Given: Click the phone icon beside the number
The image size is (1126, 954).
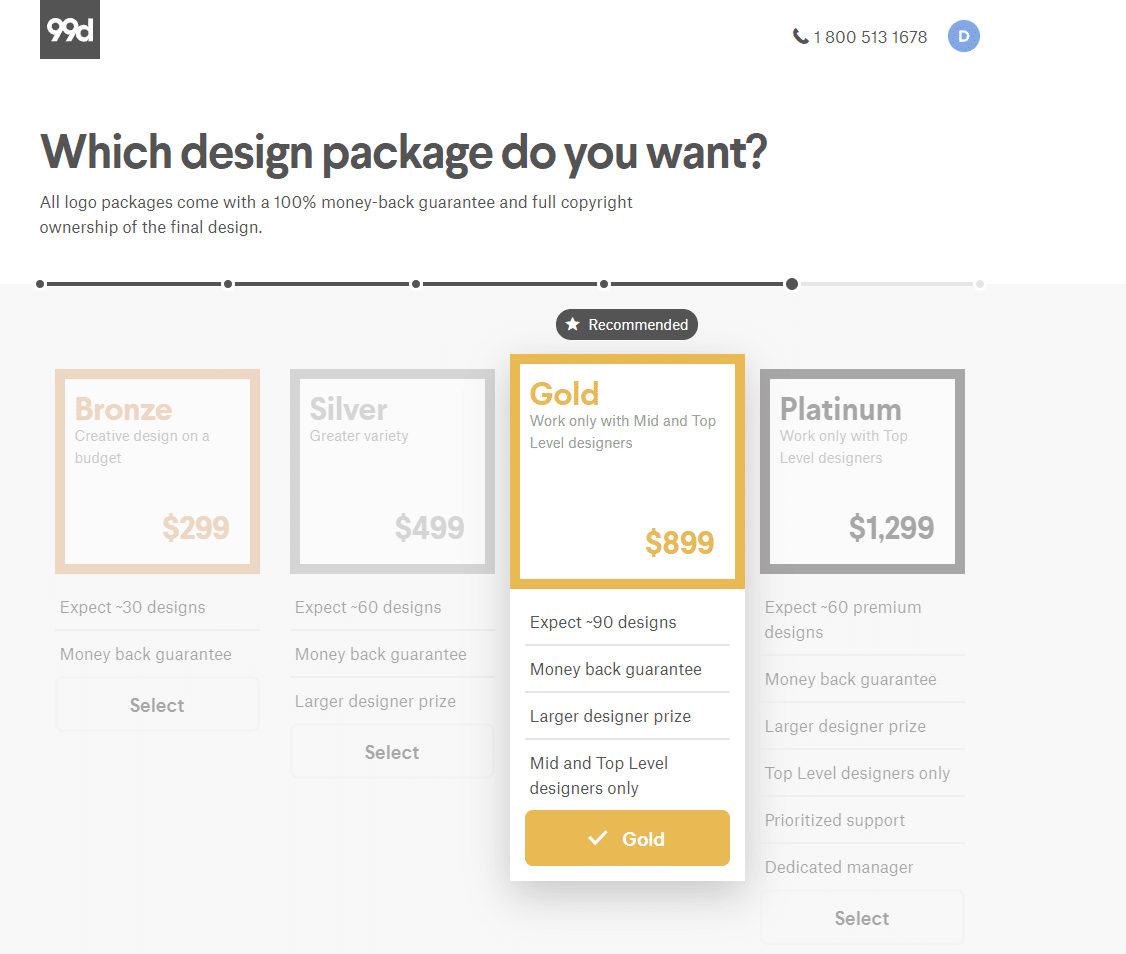Looking at the screenshot, I should (800, 36).
